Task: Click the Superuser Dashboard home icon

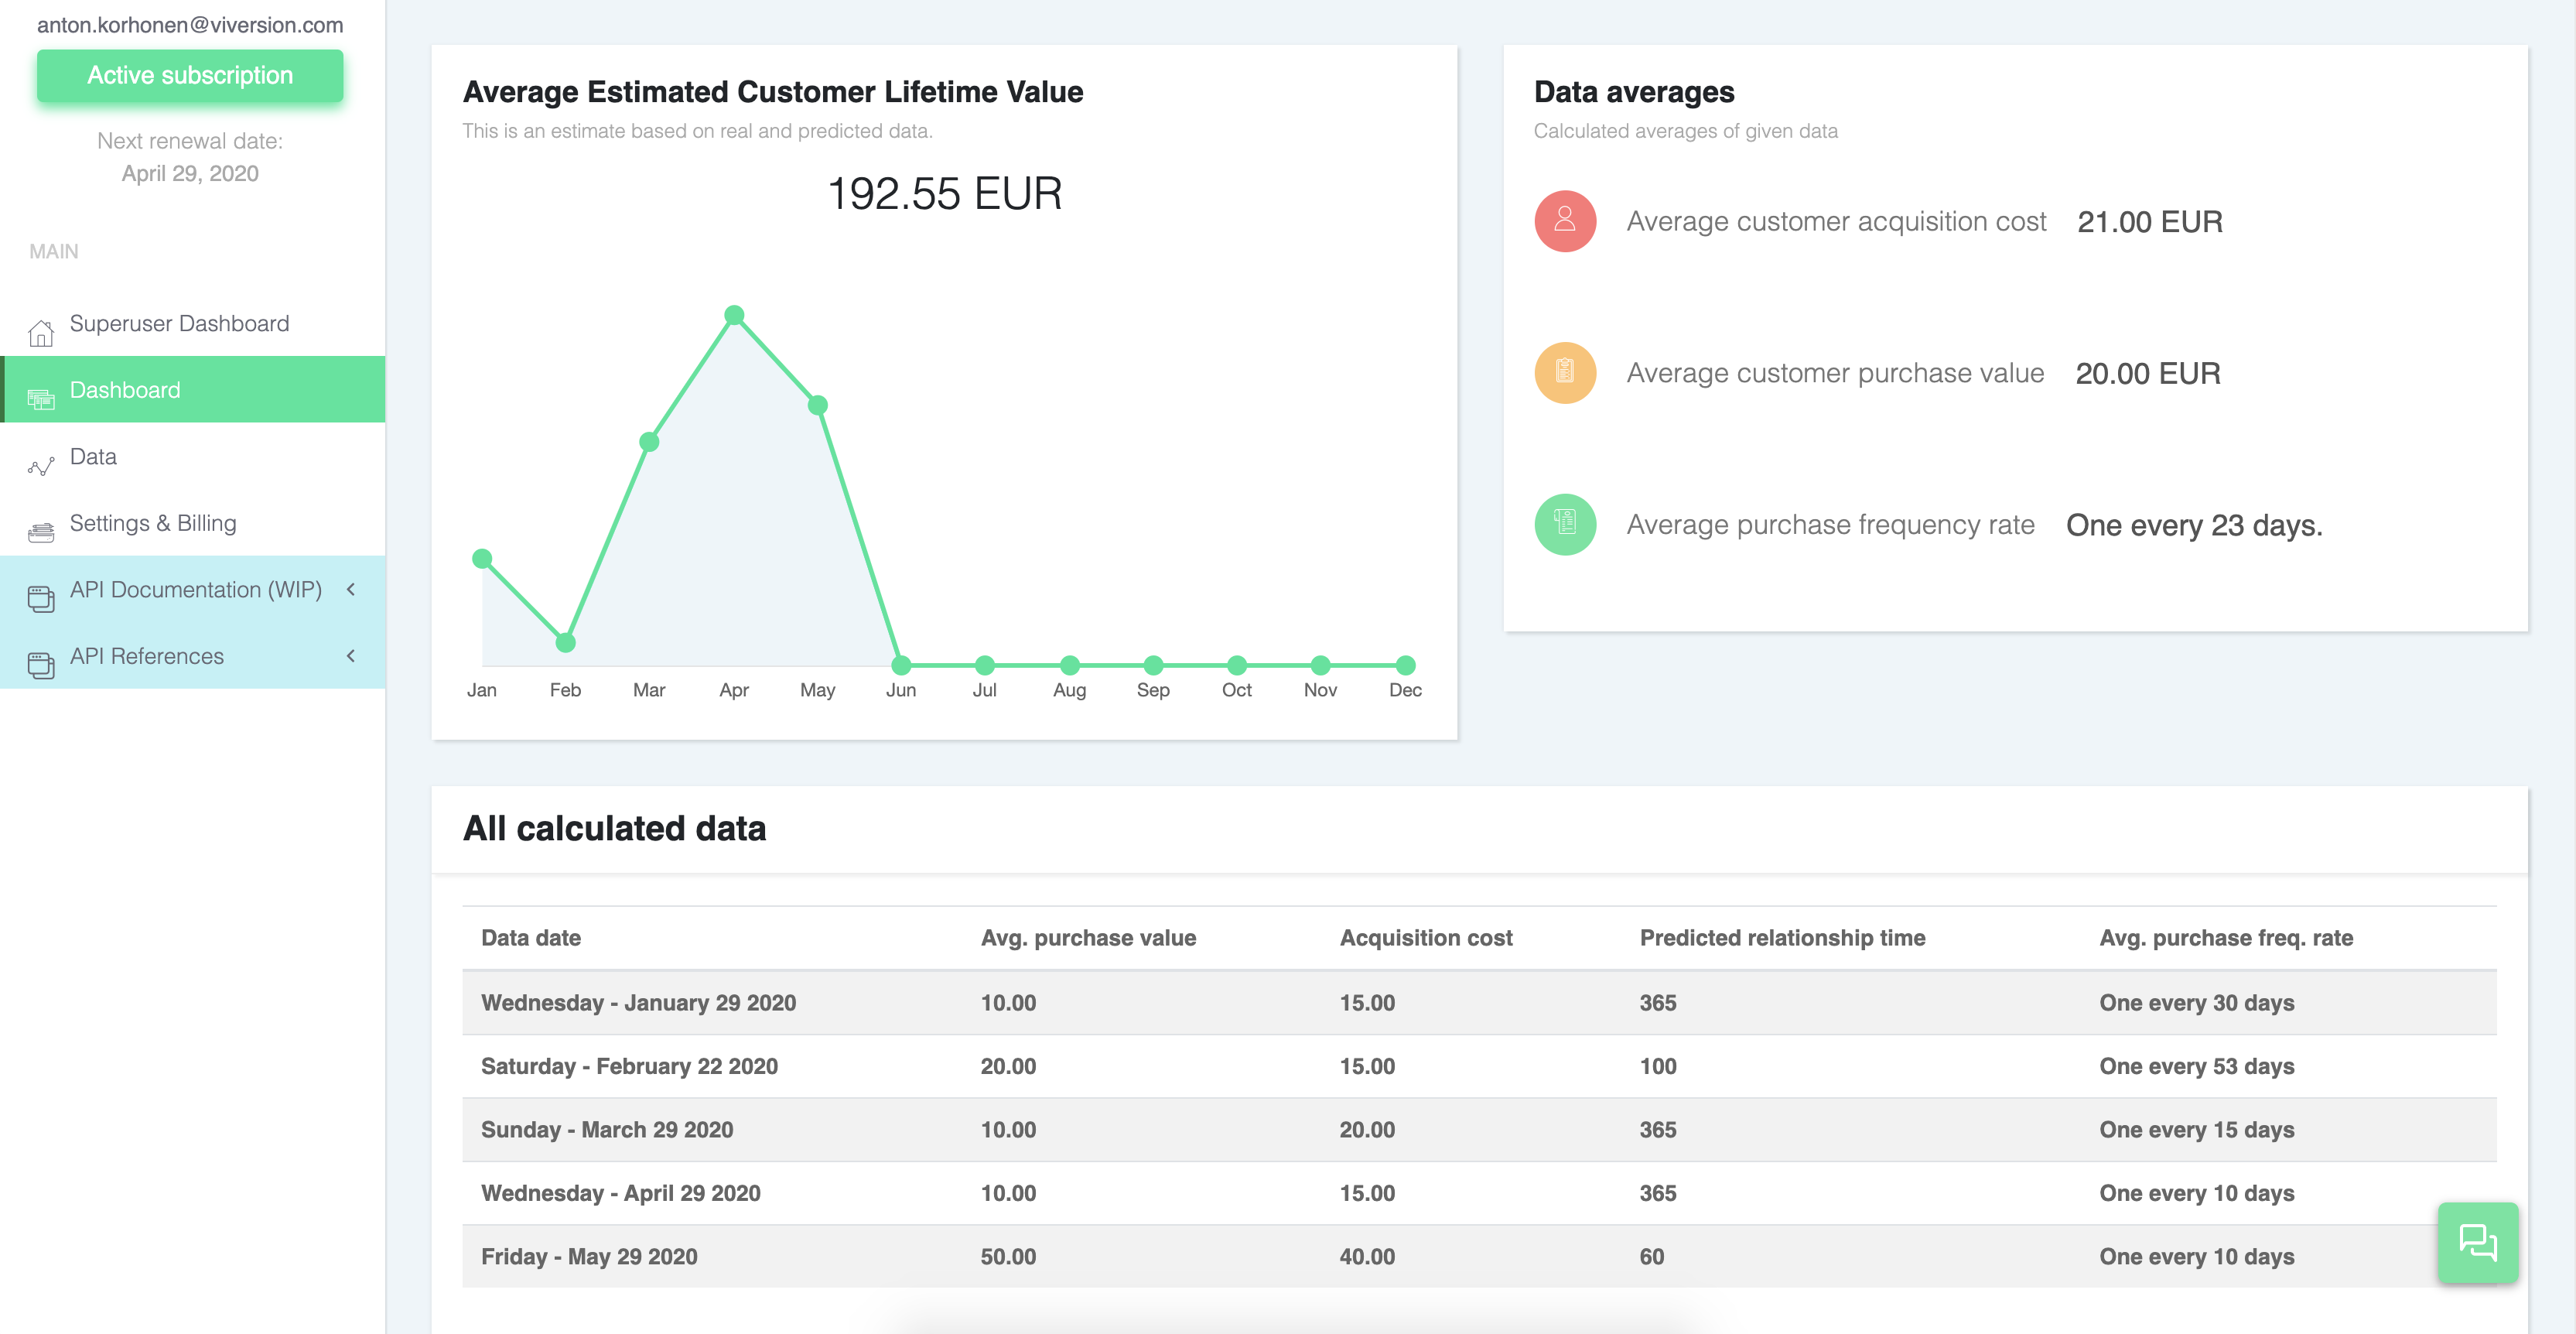Action: pos(41,333)
